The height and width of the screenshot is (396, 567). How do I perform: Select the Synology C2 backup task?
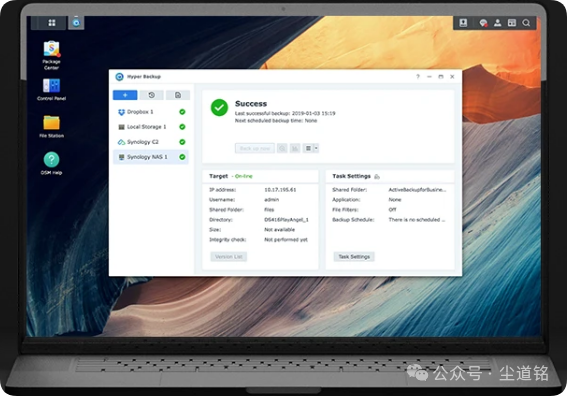point(150,142)
